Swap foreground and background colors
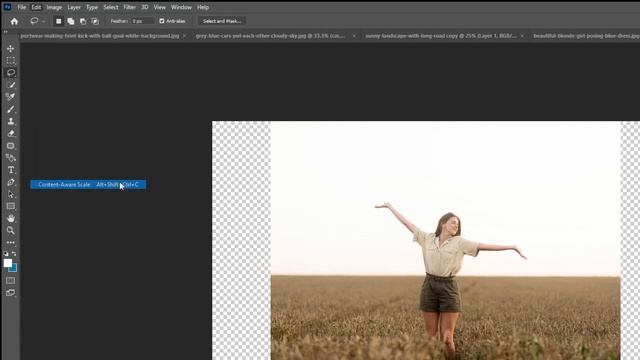The height and width of the screenshot is (360, 640). [x=14, y=253]
